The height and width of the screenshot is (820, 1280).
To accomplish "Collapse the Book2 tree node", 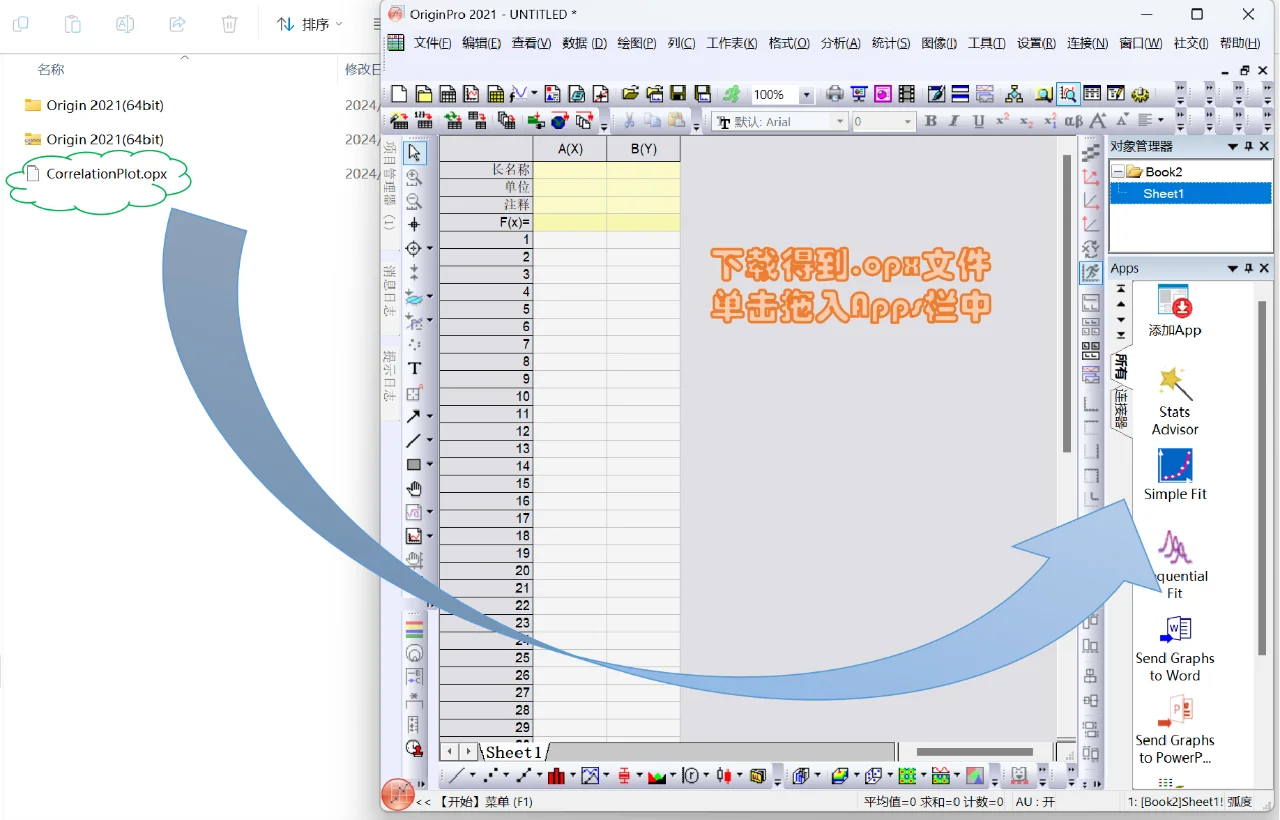I will [x=1119, y=172].
